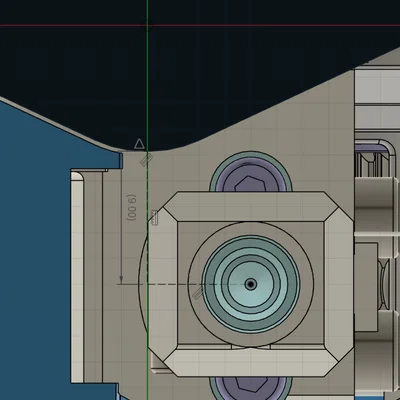Select the right chamfered face of square nut
Screen dimensions: 400x400
(339, 284)
